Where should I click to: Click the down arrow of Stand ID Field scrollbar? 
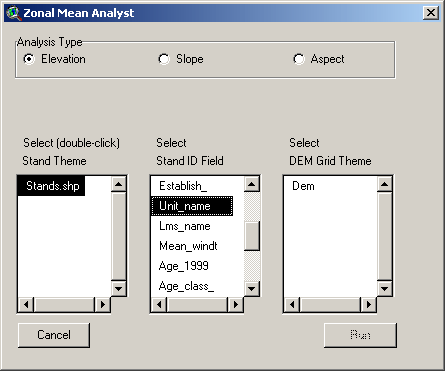[x=252, y=288]
